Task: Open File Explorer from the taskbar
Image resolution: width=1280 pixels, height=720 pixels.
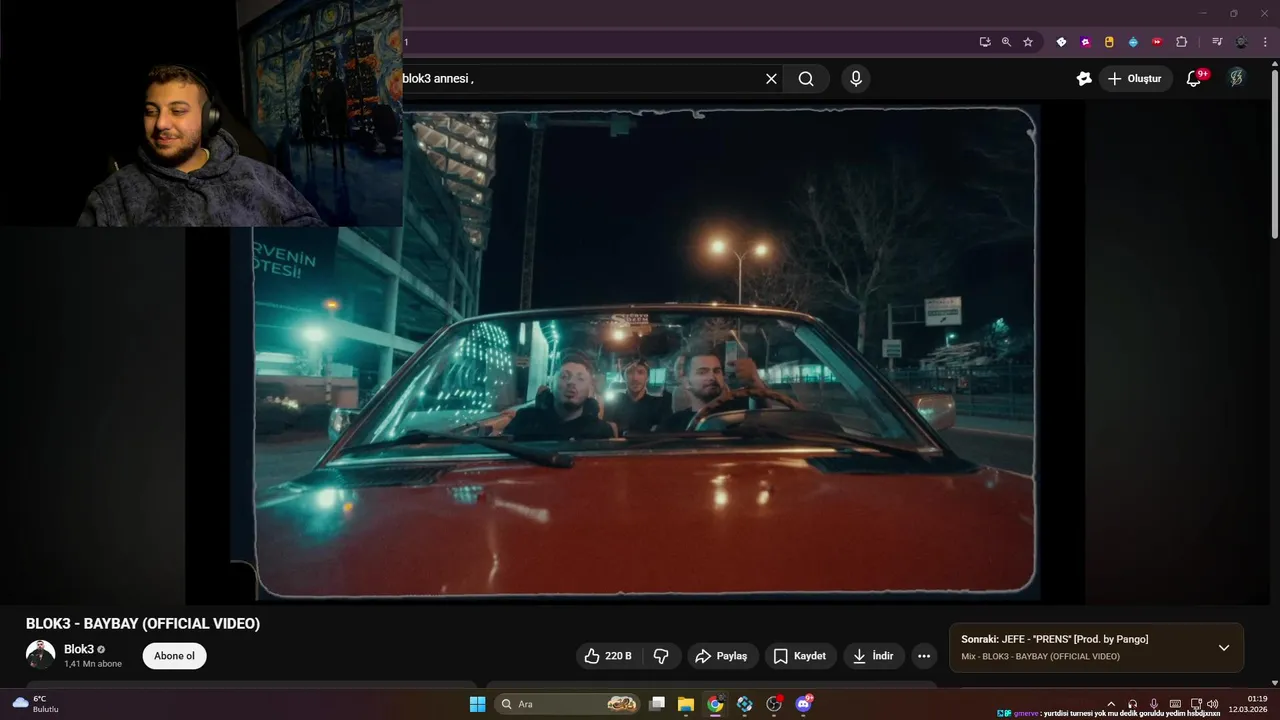Action: [x=686, y=704]
